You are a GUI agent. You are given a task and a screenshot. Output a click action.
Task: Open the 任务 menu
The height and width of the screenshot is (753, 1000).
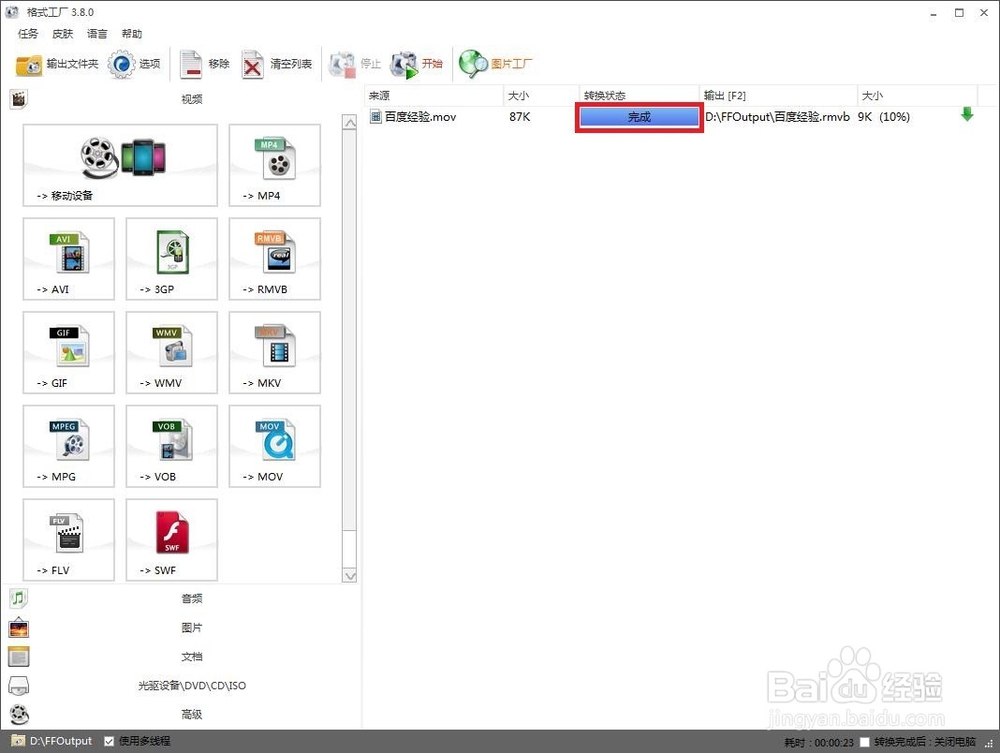pyautogui.click(x=28, y=34)
